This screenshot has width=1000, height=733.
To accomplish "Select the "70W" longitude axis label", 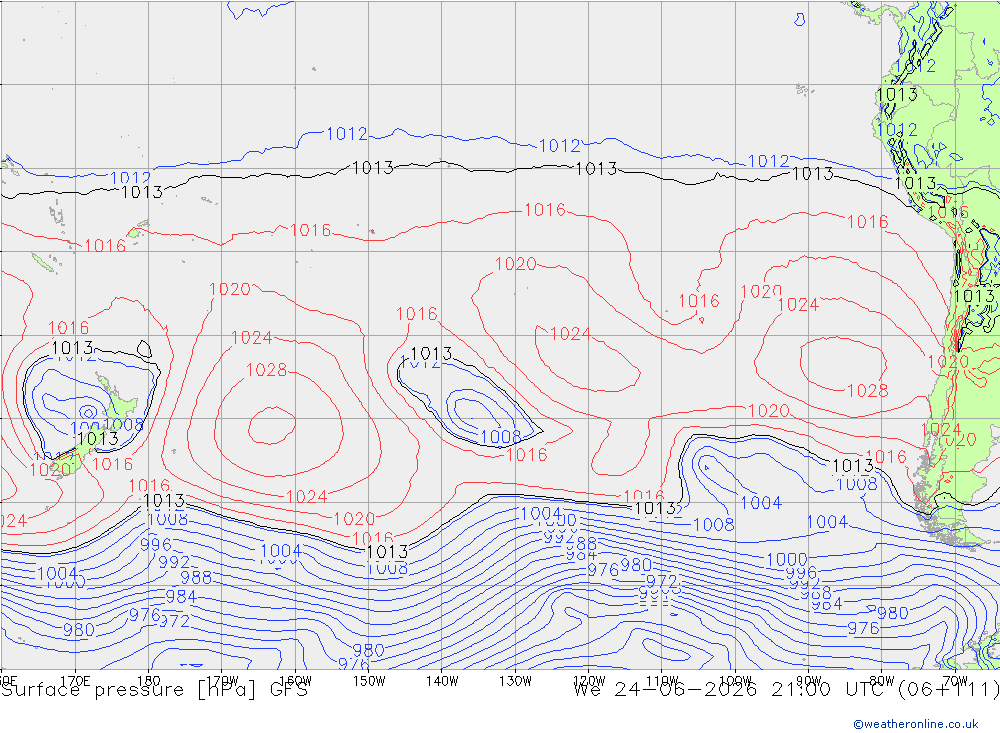I will point(955,681).
